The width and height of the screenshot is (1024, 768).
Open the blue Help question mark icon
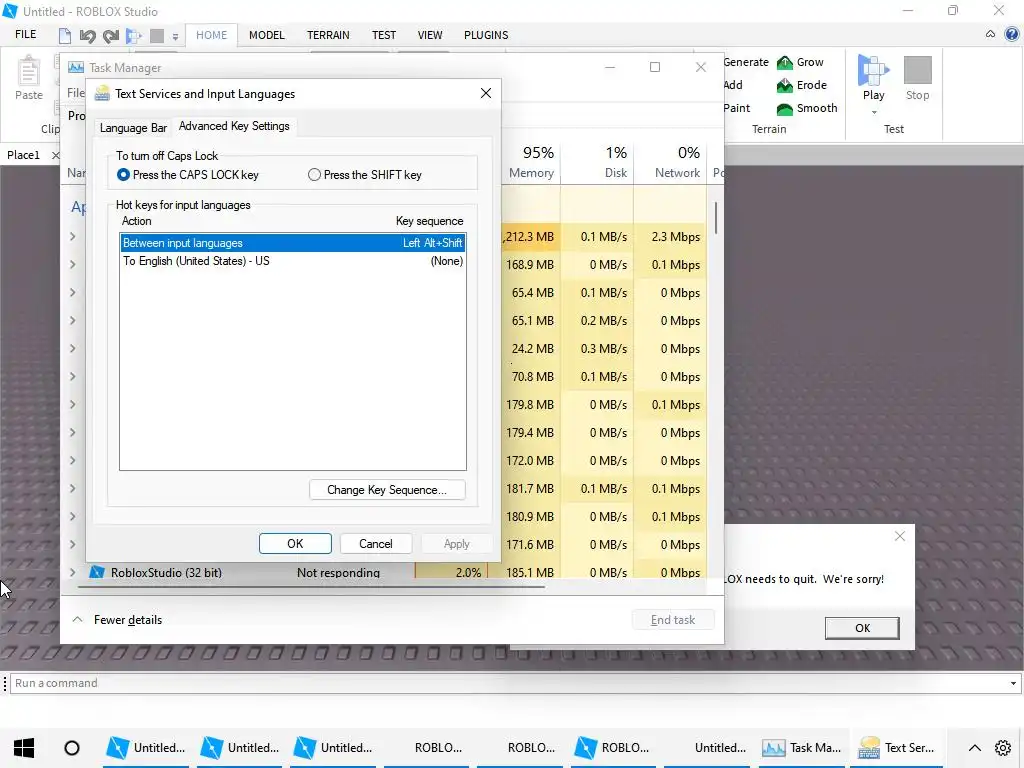pyautogui.click(x=1012, y=35)
